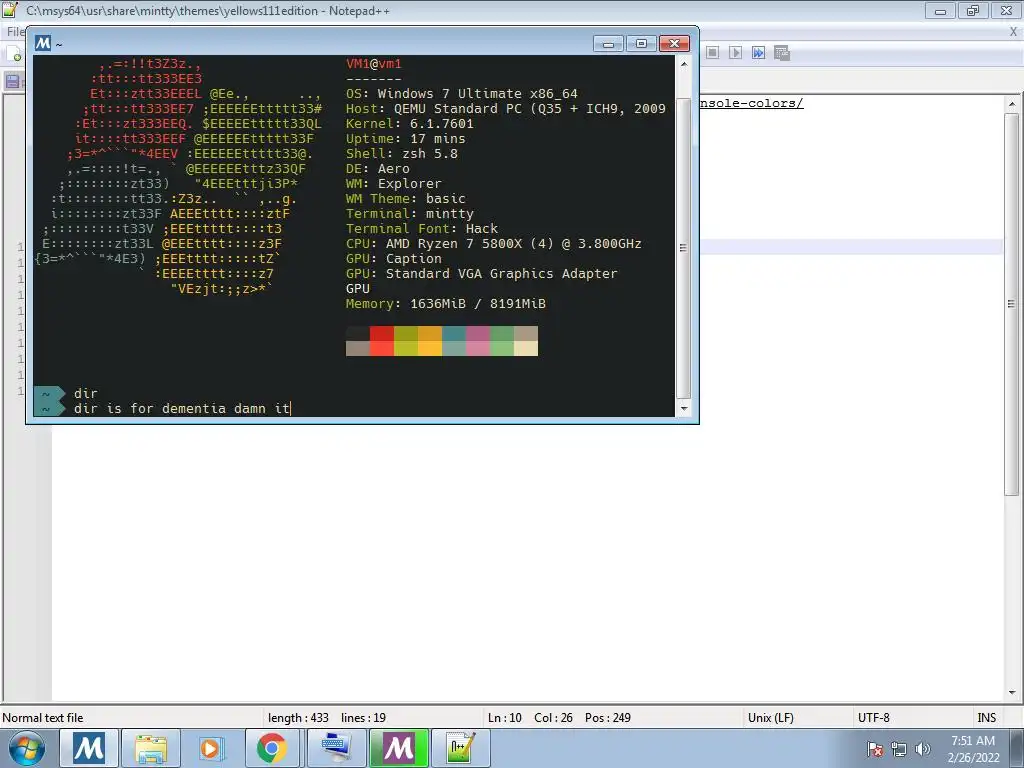The width and height of the screenshot is (1024, 768).
Task: Minimize the Notepad++ window
Action: (940, 10)
